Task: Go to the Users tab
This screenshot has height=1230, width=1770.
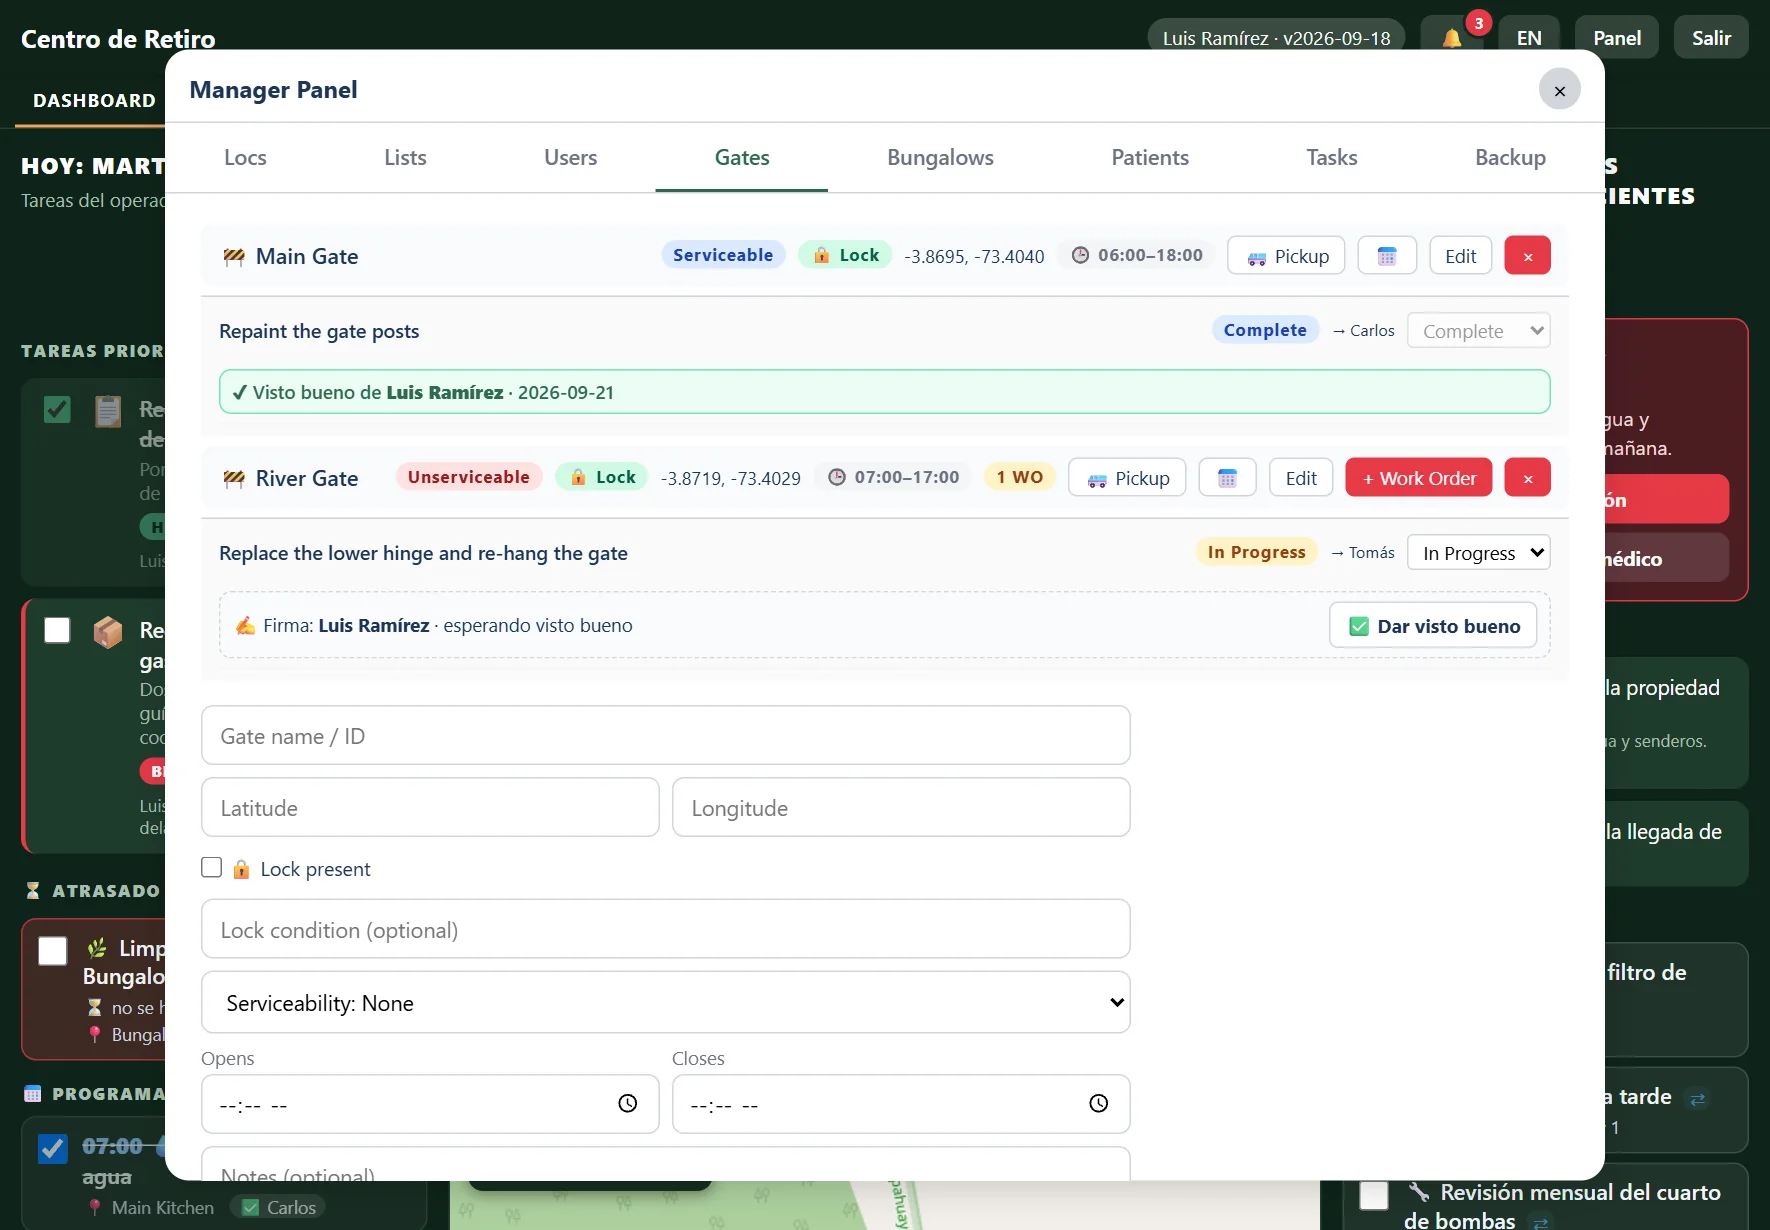Action: pos(570,157)
